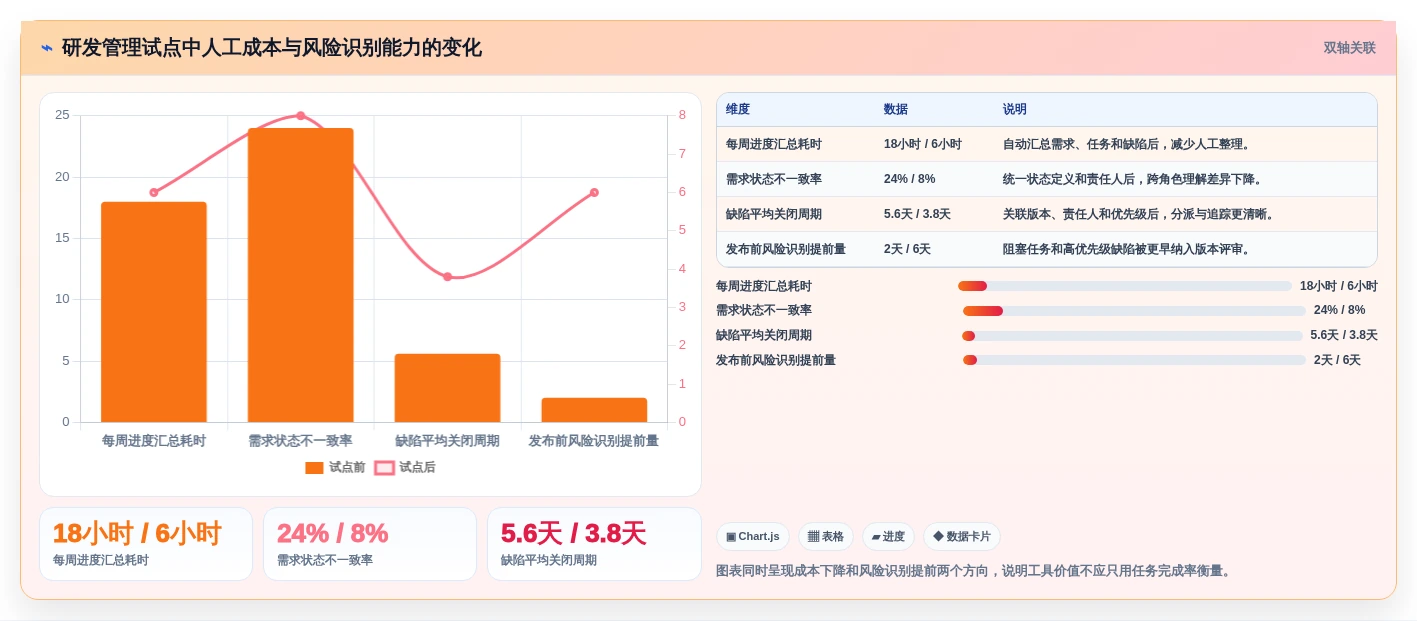Select the 数据卡片 tag chip

click(961, 537)
